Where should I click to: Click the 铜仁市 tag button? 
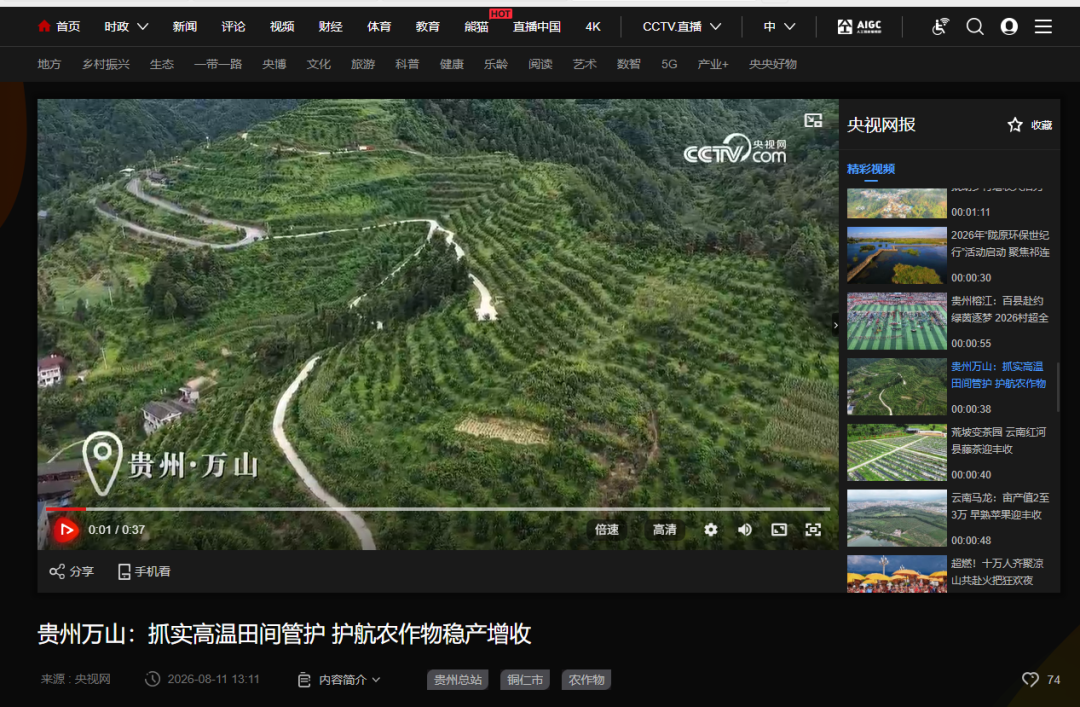click(525, 679)
